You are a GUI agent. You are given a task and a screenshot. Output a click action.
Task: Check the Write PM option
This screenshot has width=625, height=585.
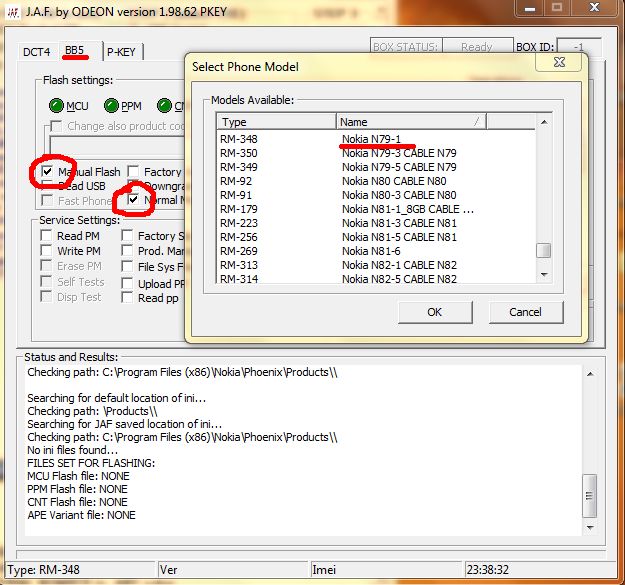coord(48,251)
